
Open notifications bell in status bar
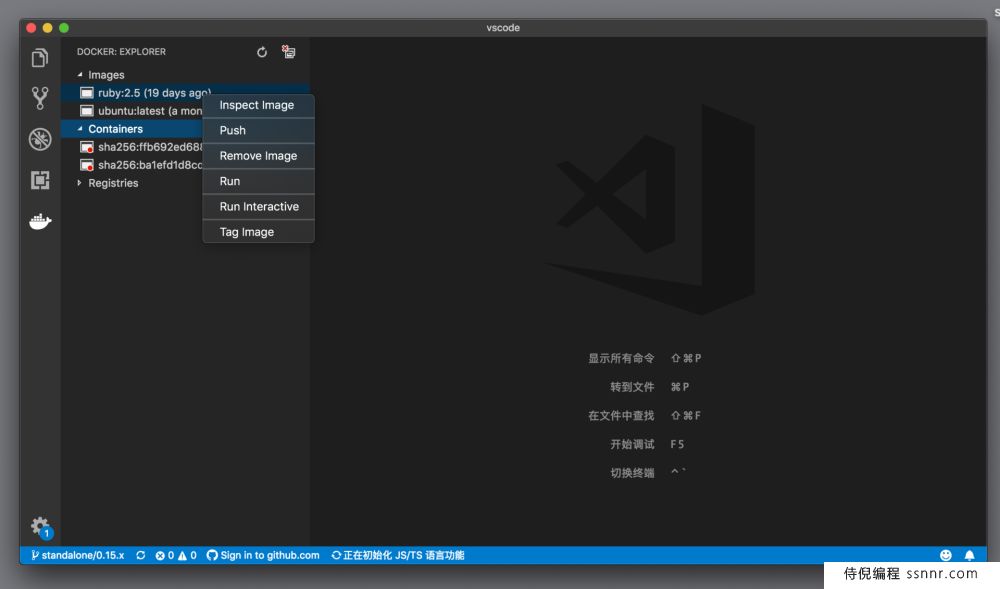point(969,555)
